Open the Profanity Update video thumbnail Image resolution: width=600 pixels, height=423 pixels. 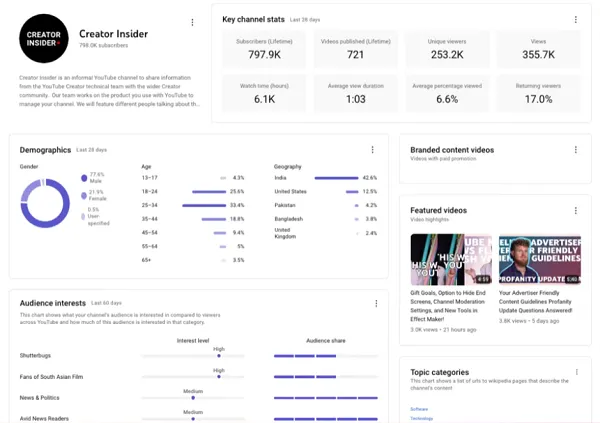pyautogui.click(x=539, y=259)
